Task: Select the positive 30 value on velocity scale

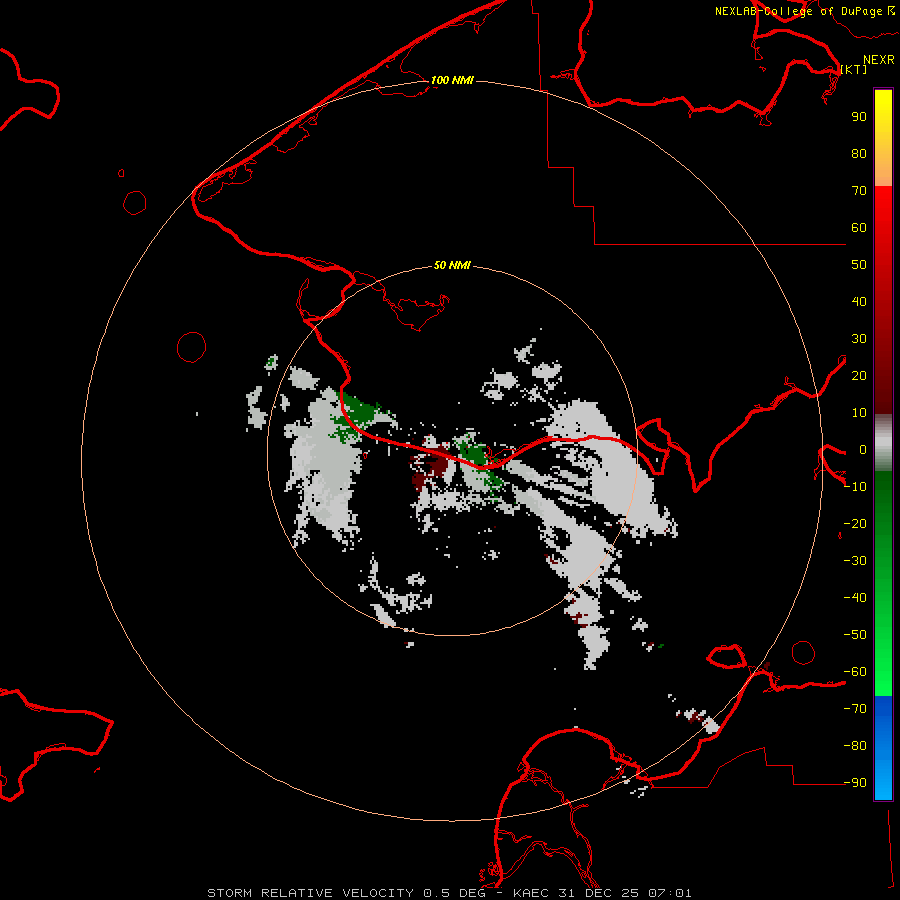Action: [859, 339]
